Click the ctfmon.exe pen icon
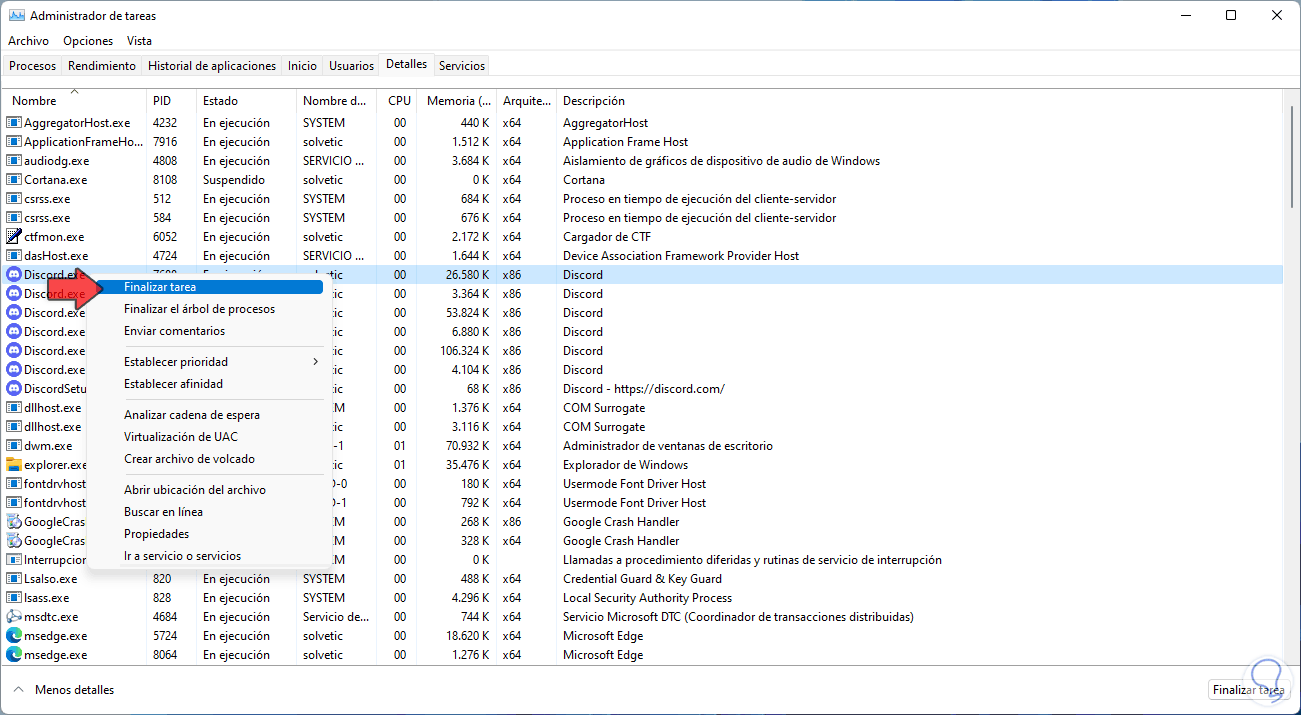 click(x=14, y=237)
